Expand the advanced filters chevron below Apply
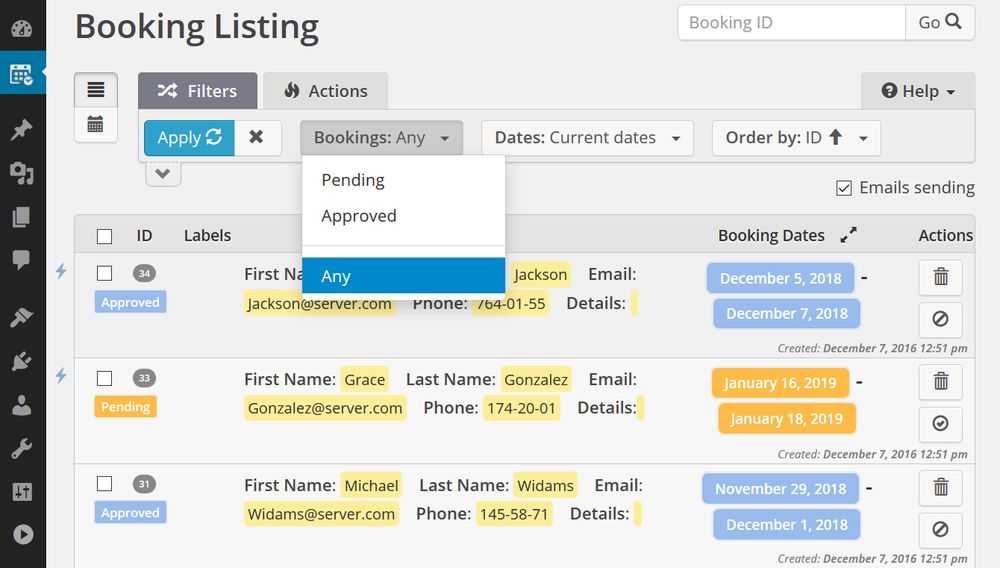1000x568 pixels. 163,174
